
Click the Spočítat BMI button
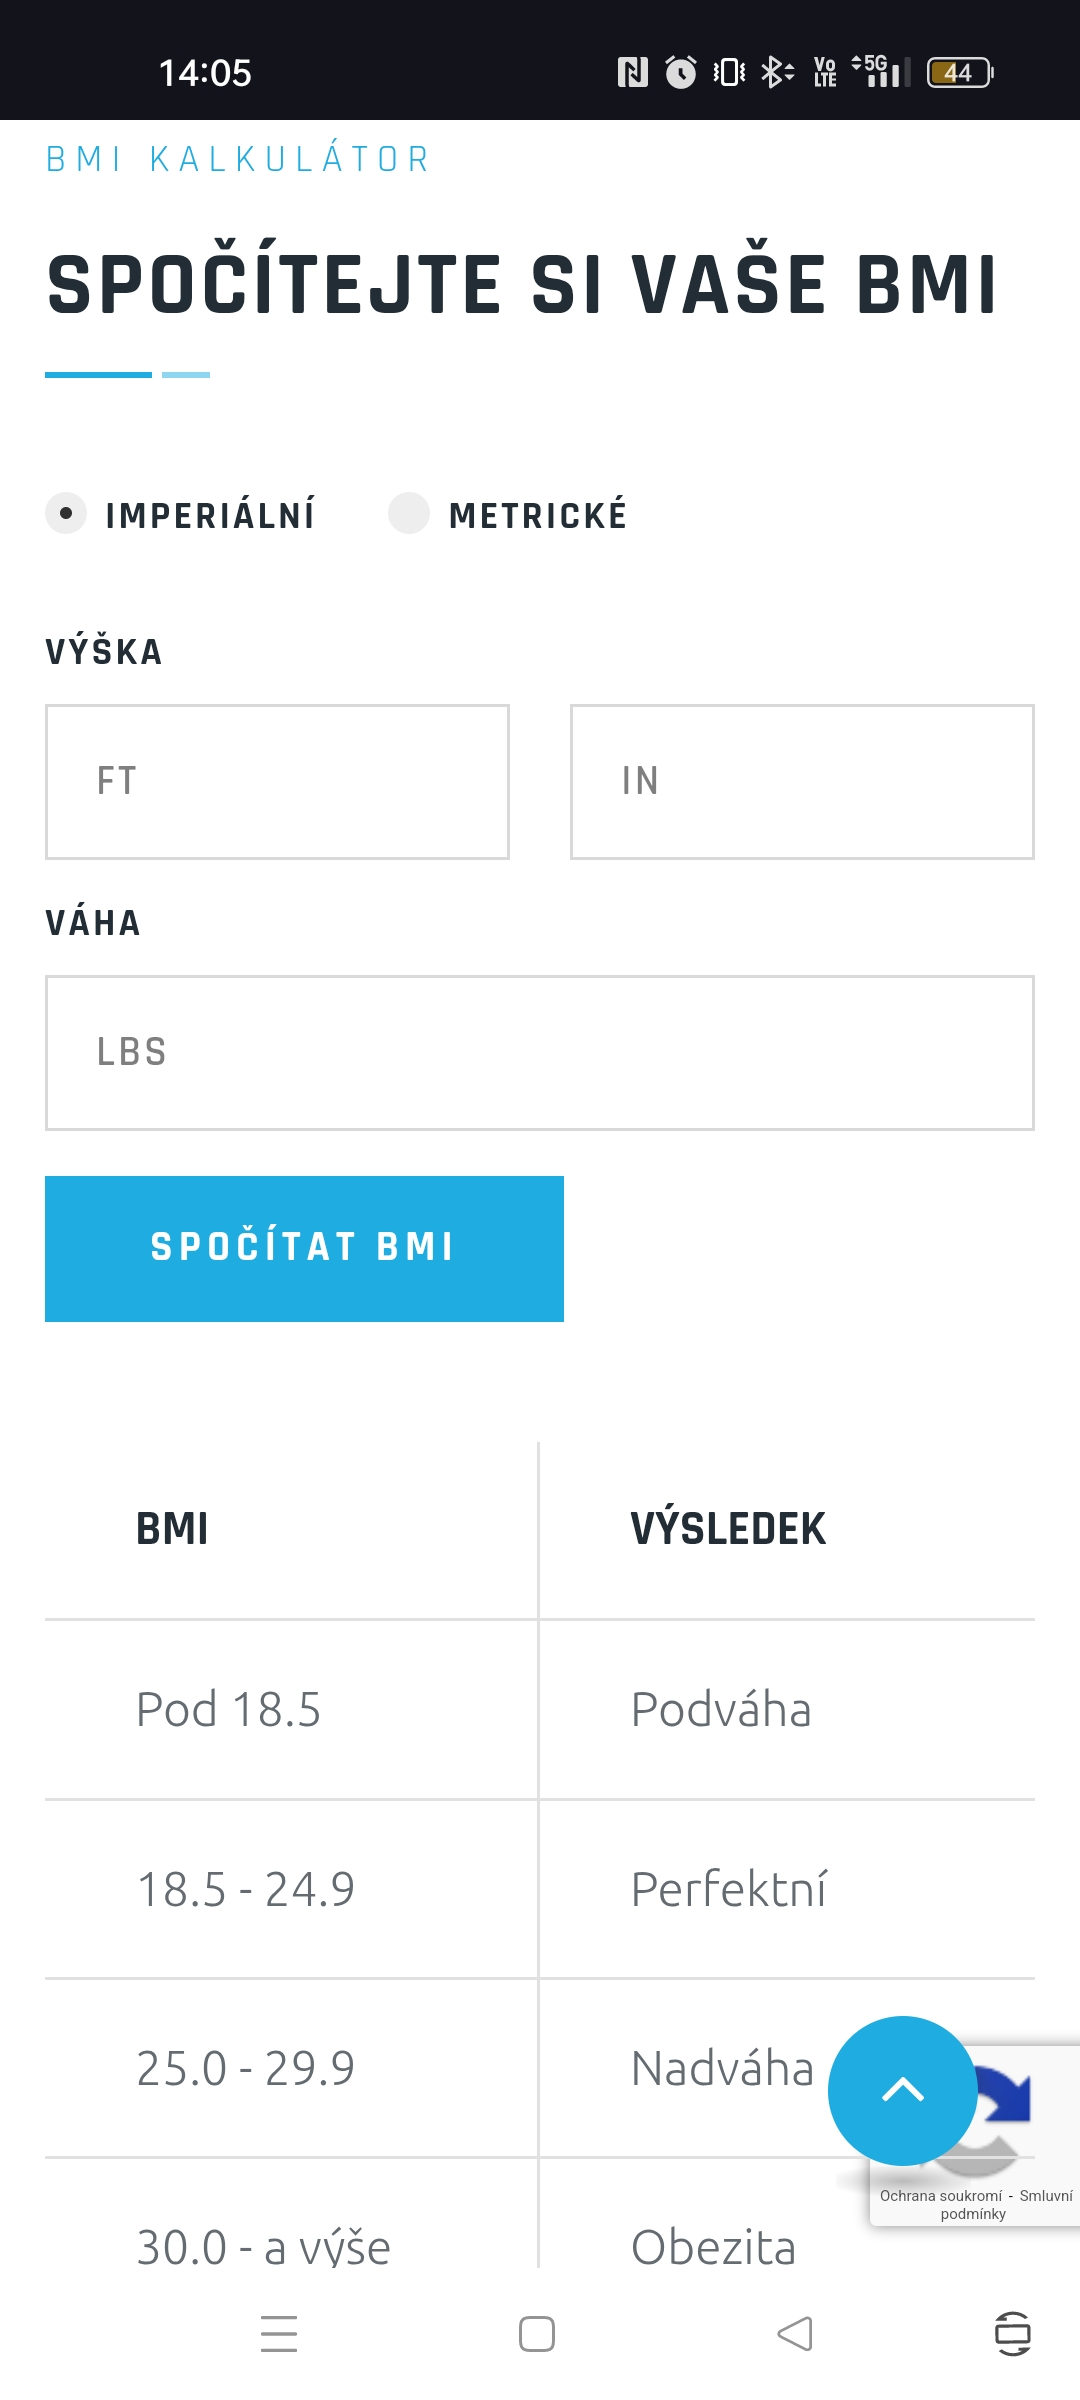304,1249
